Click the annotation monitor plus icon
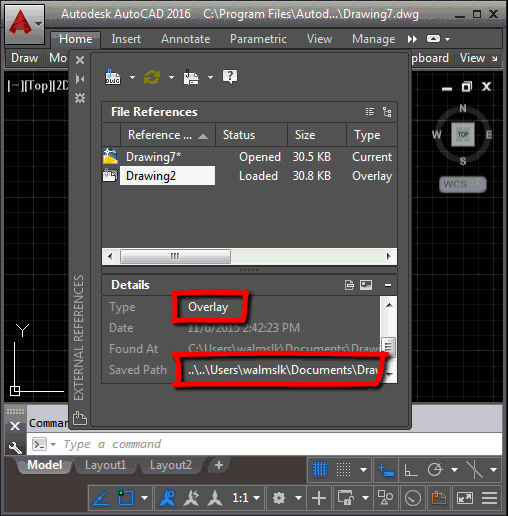 pyautogui.click(x=319, y=498)
